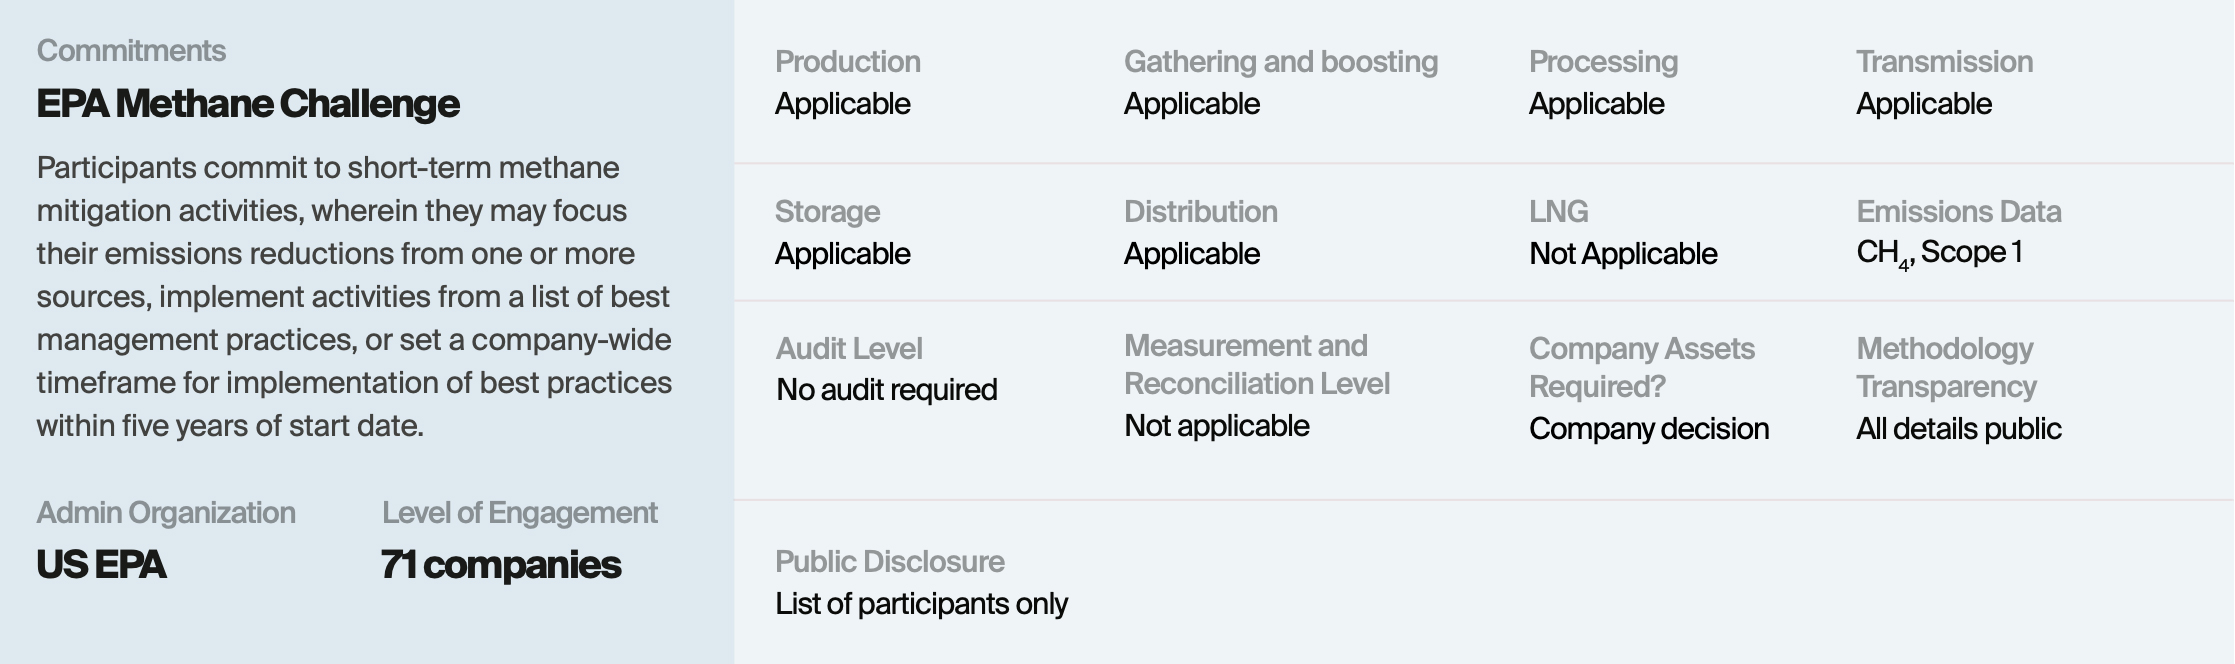Viewport: 2235px width, 664px height.
Task: Select the Admin Organization label
Action: point(166,513)
